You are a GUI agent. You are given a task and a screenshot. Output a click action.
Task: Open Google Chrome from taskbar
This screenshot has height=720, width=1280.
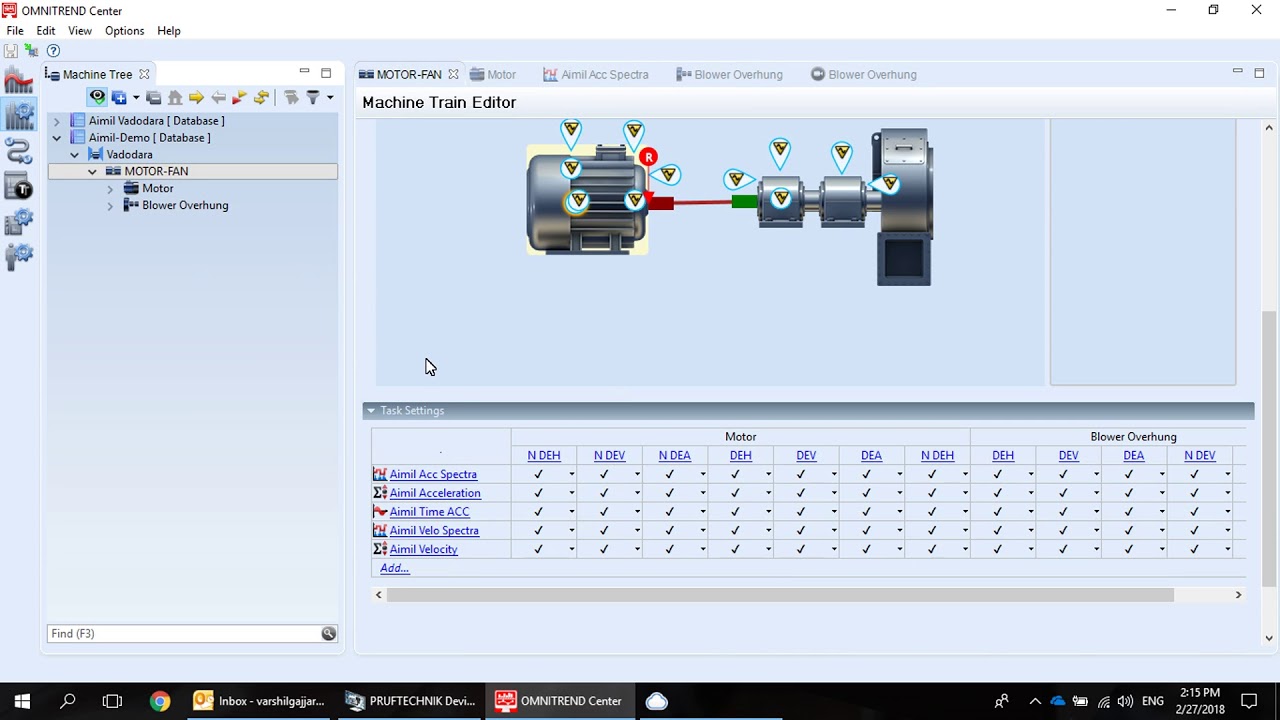[x=160, y=701]
